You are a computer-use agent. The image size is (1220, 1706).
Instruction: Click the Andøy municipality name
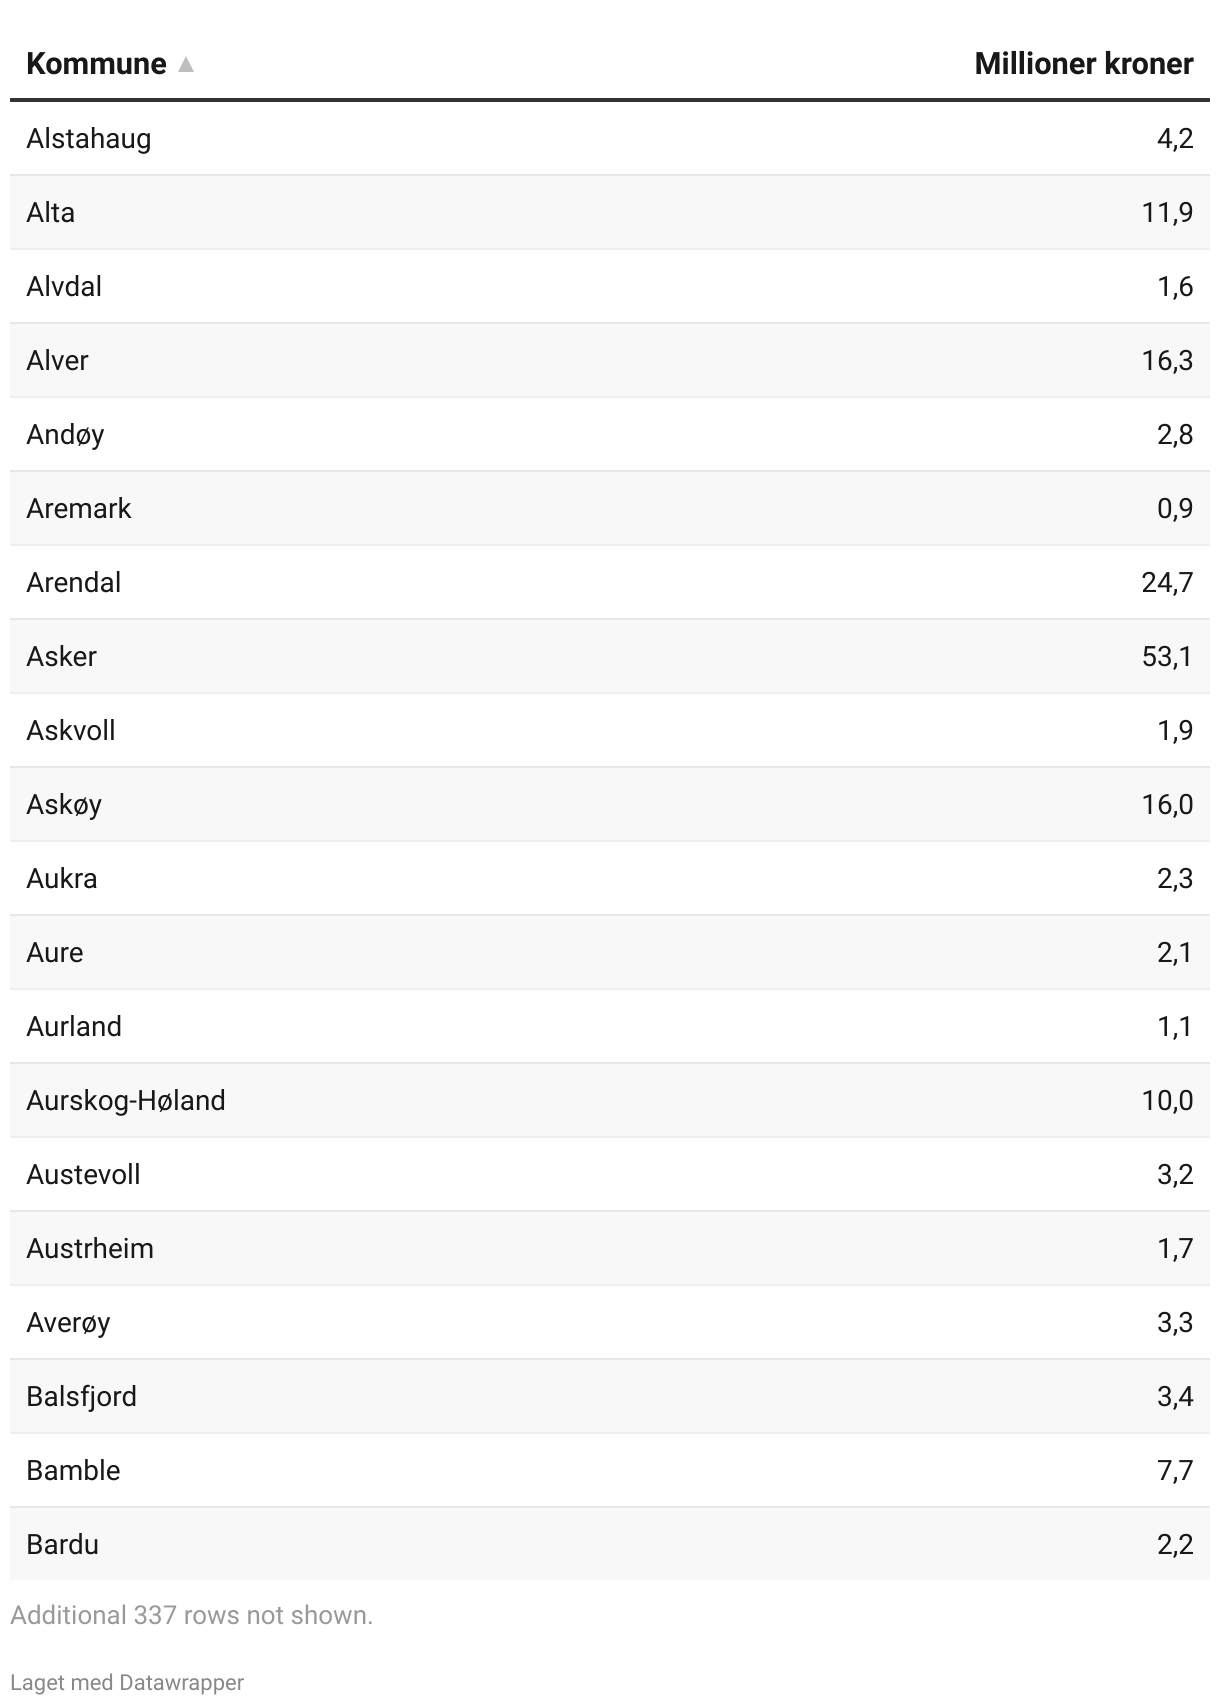click(65, 434)
